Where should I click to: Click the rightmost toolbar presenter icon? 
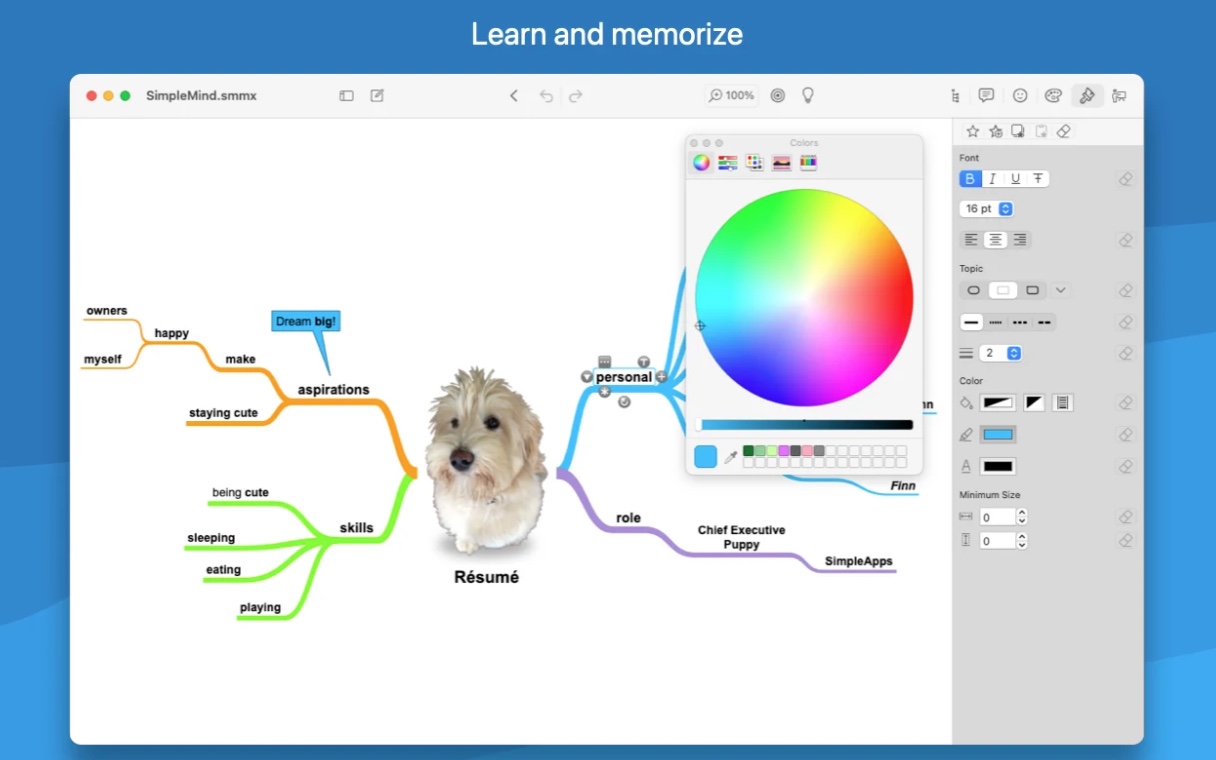(1119, 96)
